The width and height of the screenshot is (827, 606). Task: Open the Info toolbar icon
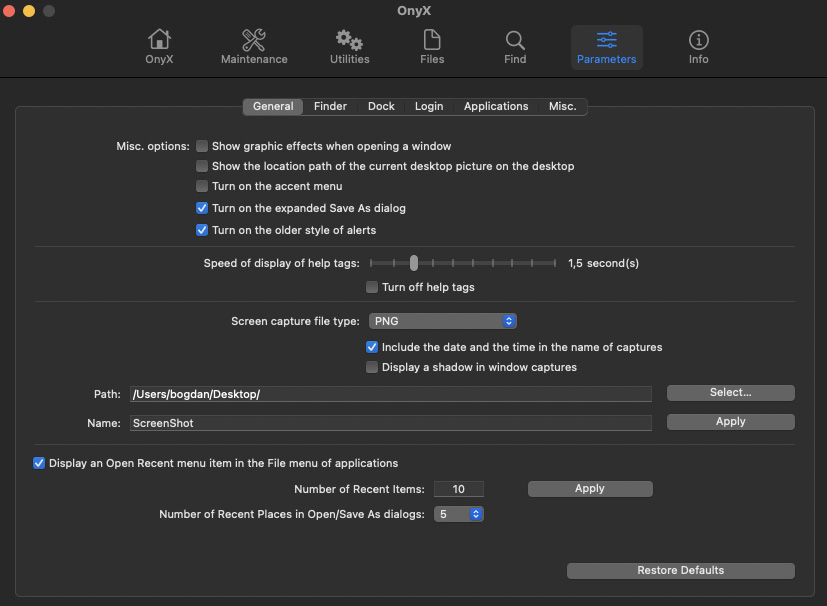[699, 46]
